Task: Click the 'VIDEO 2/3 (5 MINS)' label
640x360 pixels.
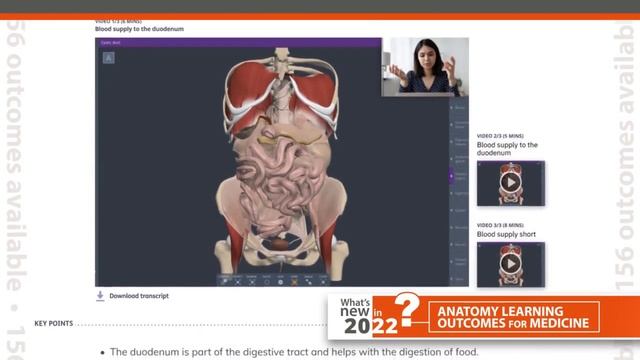Action: click(500, 136)
